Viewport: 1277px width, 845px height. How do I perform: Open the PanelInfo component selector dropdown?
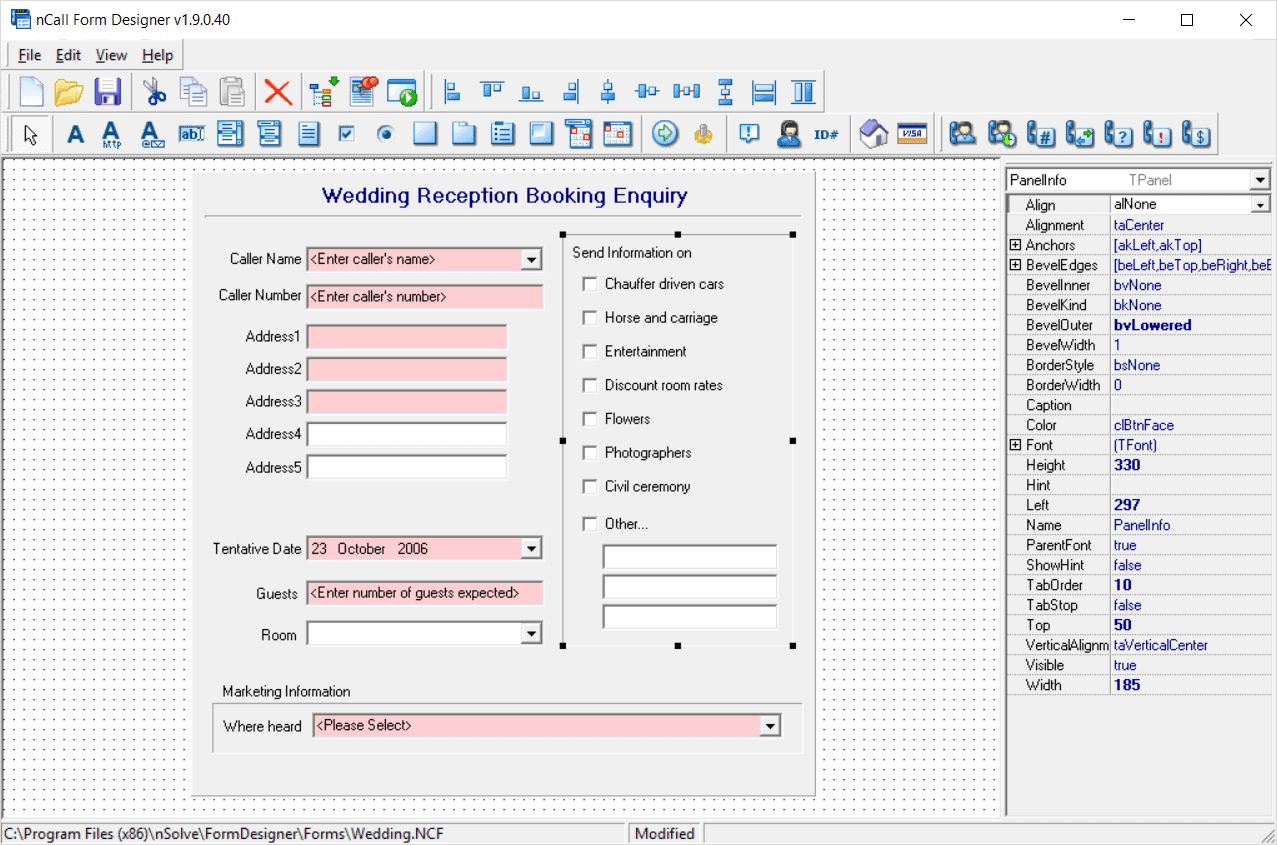pyautogui.click(x=1260, y=181)
